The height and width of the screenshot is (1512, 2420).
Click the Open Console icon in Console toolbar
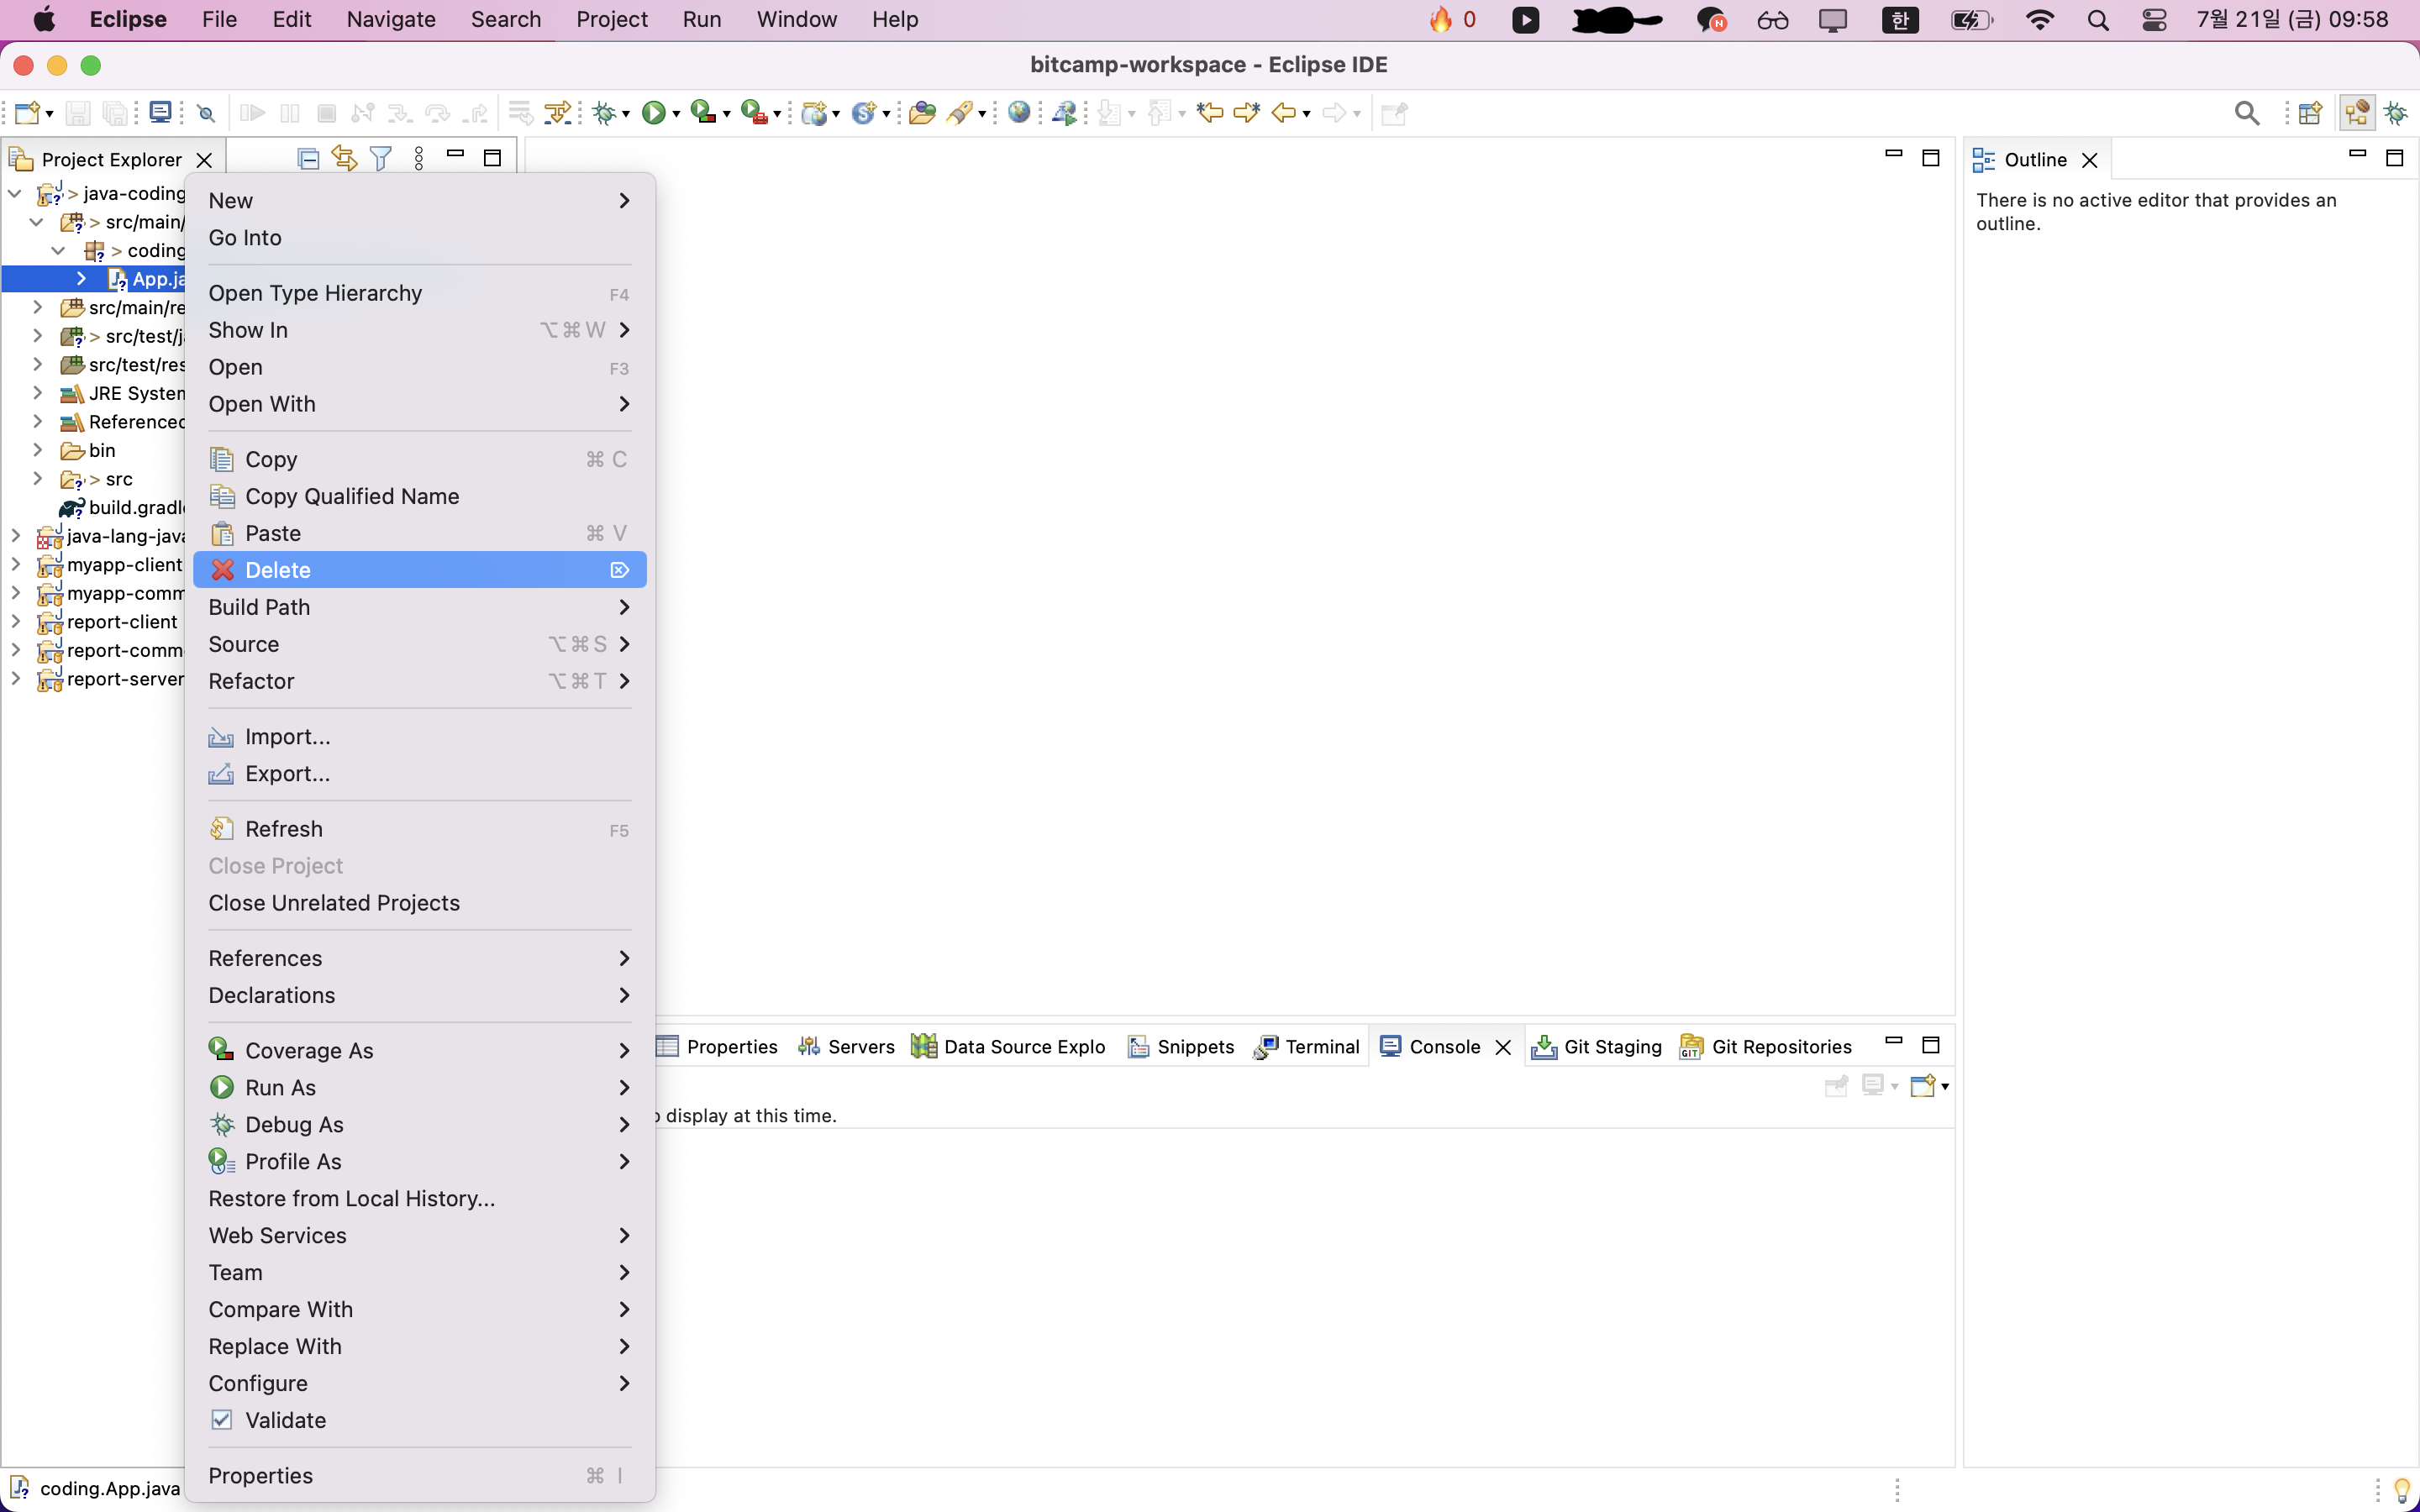pos(1923,1086)
